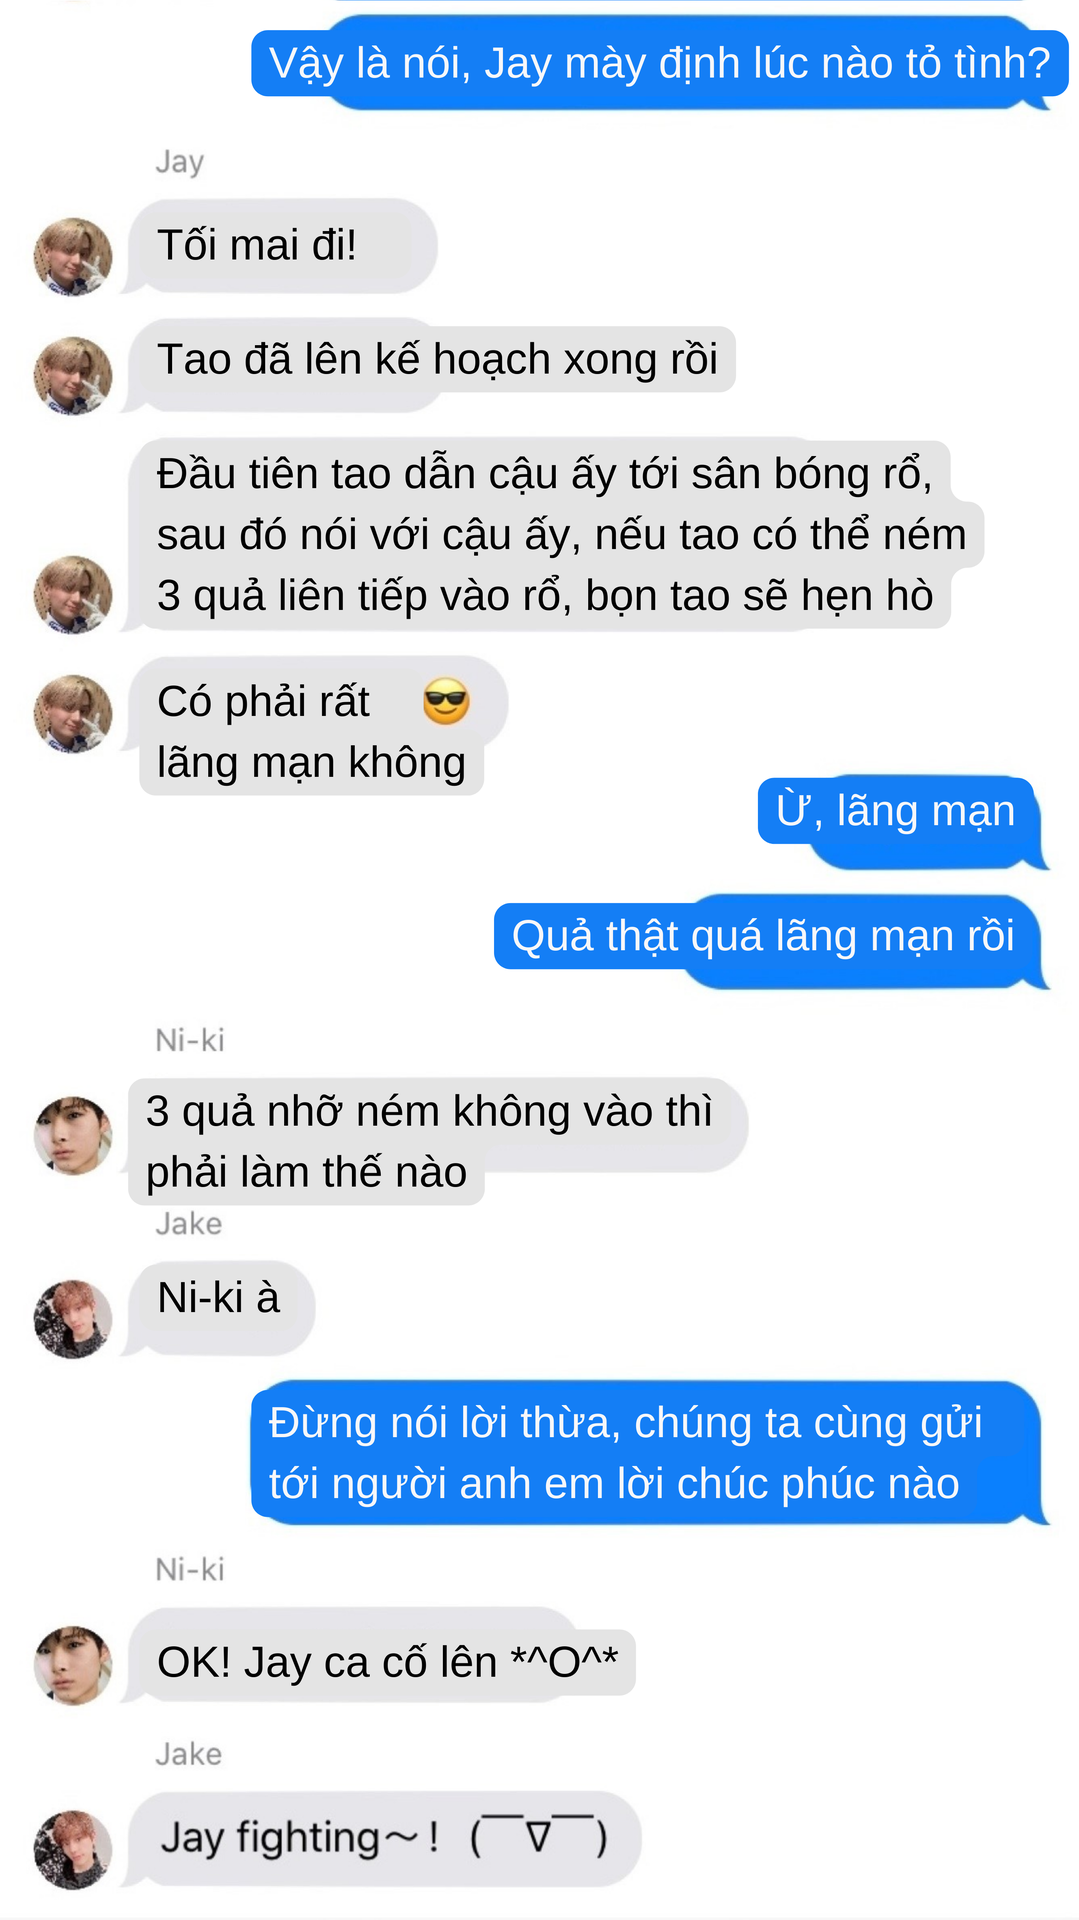Click the "Jay" sender name label
Screen dimensions: 1079x1920
coord(180,162)
